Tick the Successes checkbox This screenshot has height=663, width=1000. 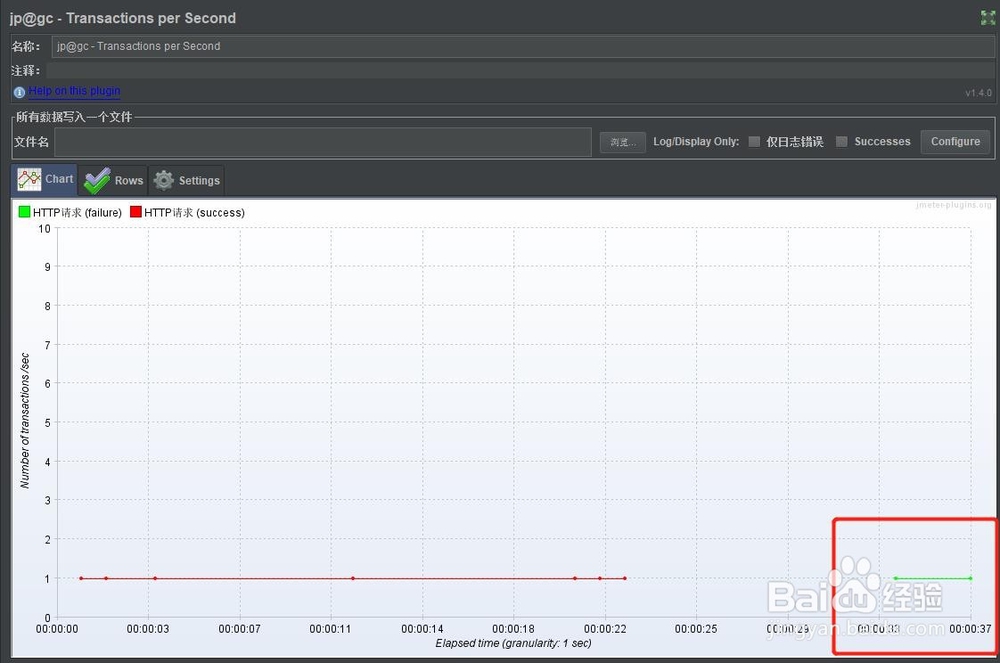click(x=842, y=142)
